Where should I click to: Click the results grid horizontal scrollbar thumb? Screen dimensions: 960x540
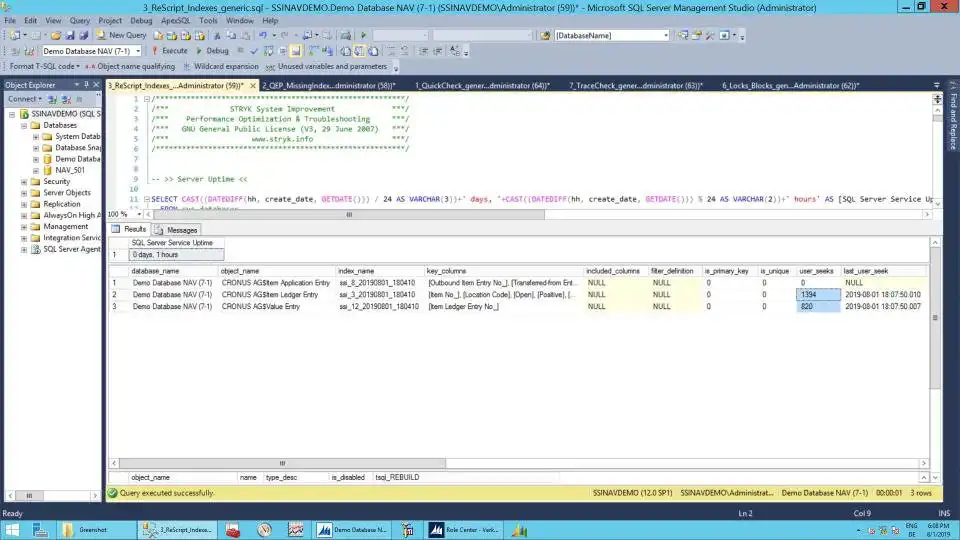pyautogui.click(x=282, y=463)
